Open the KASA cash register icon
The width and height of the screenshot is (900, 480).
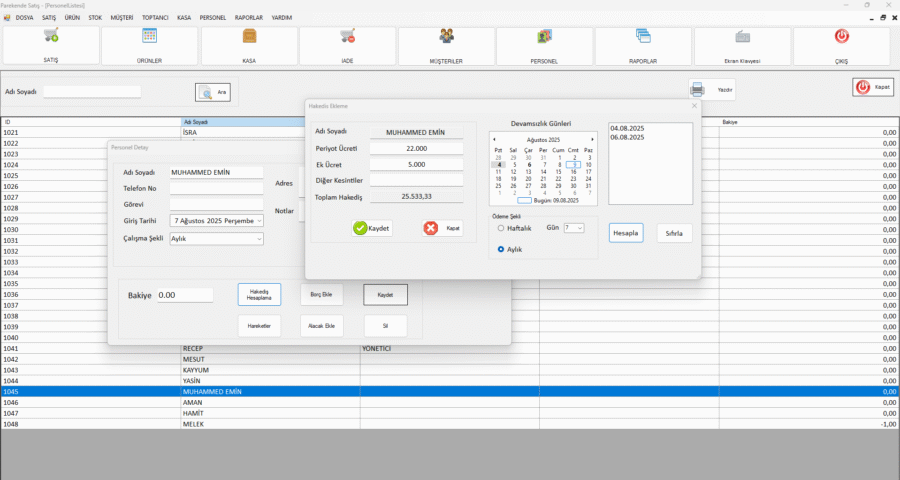pyautogui.click(x=249, y=37)
